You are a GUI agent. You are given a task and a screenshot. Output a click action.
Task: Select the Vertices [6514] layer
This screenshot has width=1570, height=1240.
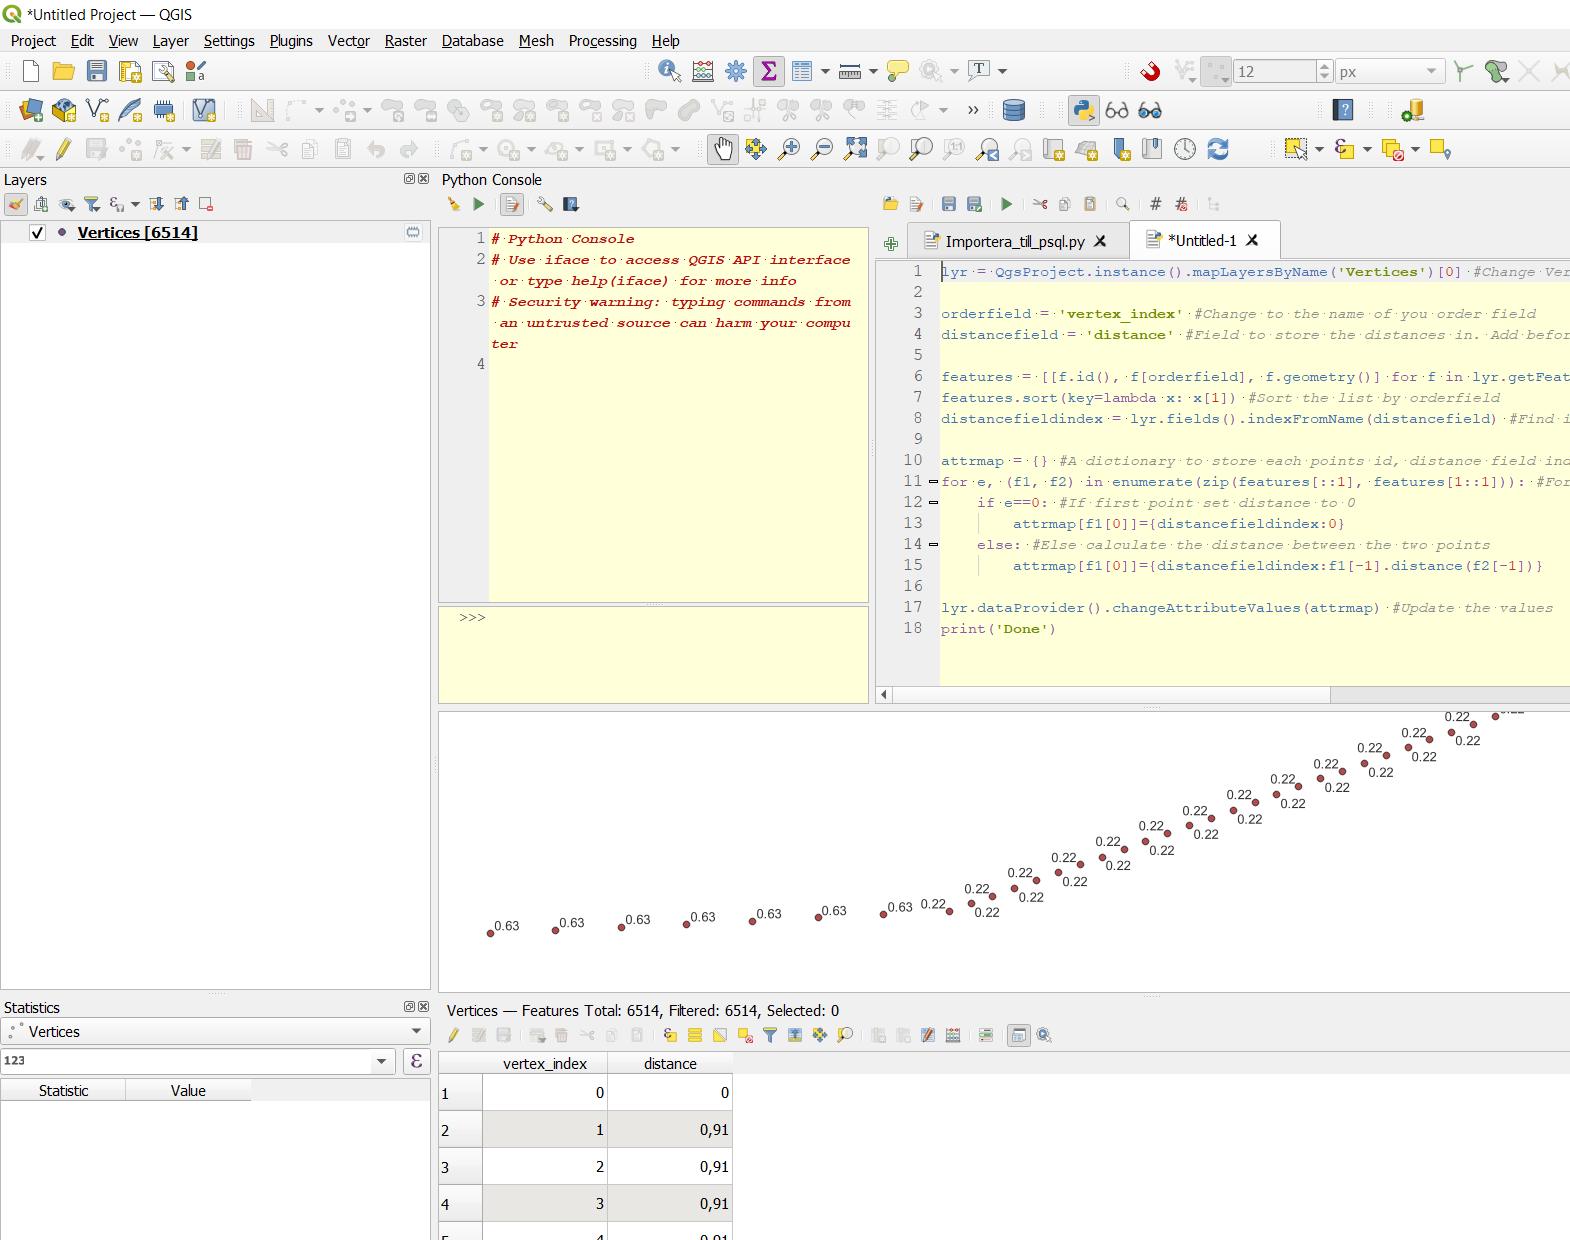pos(137,233)
